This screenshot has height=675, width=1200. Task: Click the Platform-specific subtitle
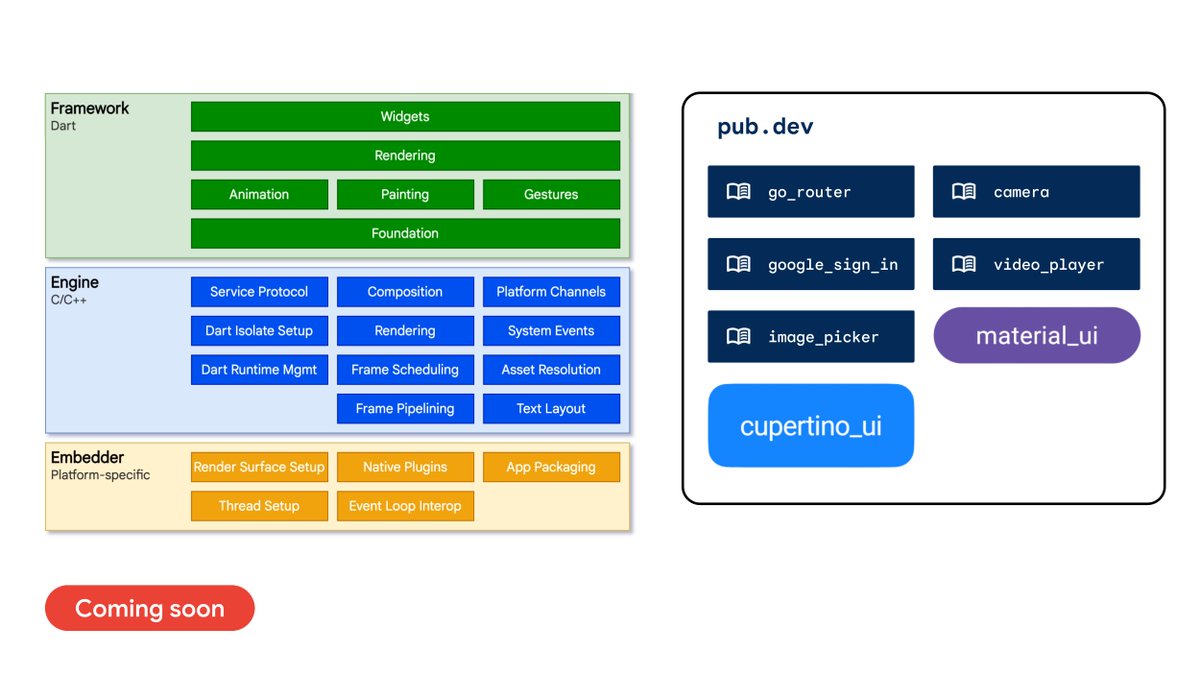point(100,475)
